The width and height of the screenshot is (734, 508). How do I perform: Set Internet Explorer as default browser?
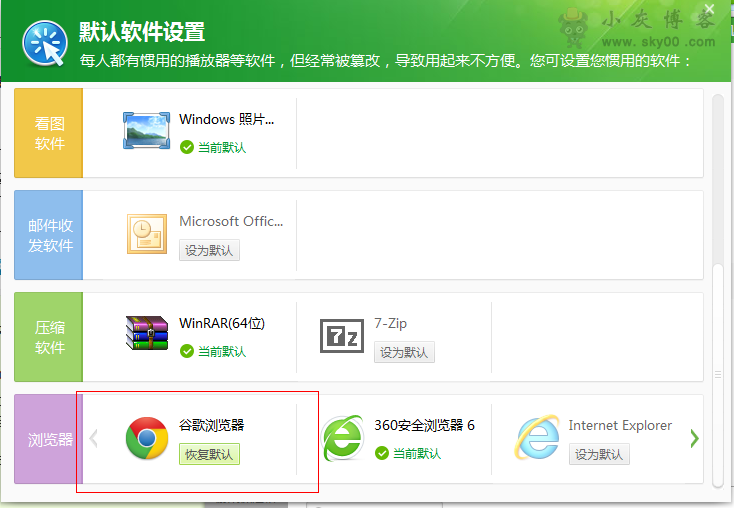pyautogui.click(x=599, y=454)
